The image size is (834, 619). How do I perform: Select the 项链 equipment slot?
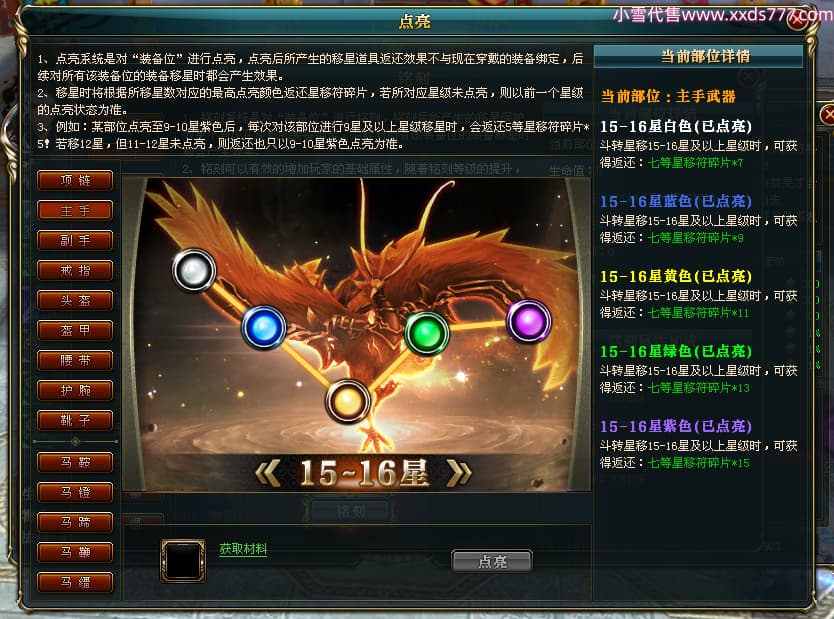[75, 180]
